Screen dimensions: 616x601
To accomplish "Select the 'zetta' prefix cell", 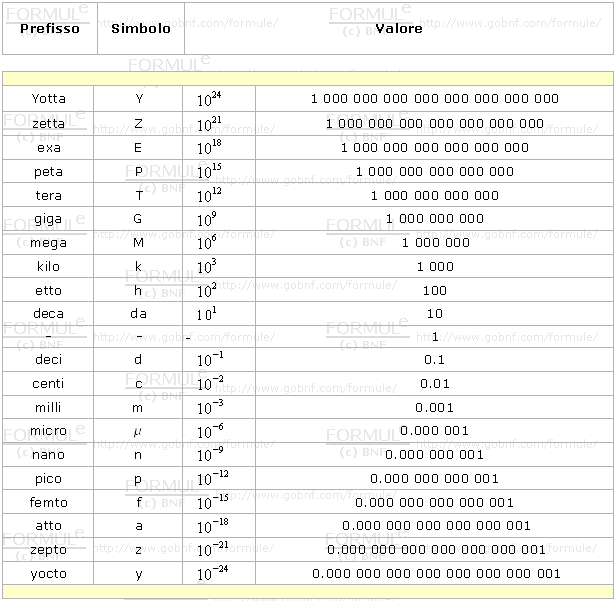I will pyautogui.click(x=48, y=123).
